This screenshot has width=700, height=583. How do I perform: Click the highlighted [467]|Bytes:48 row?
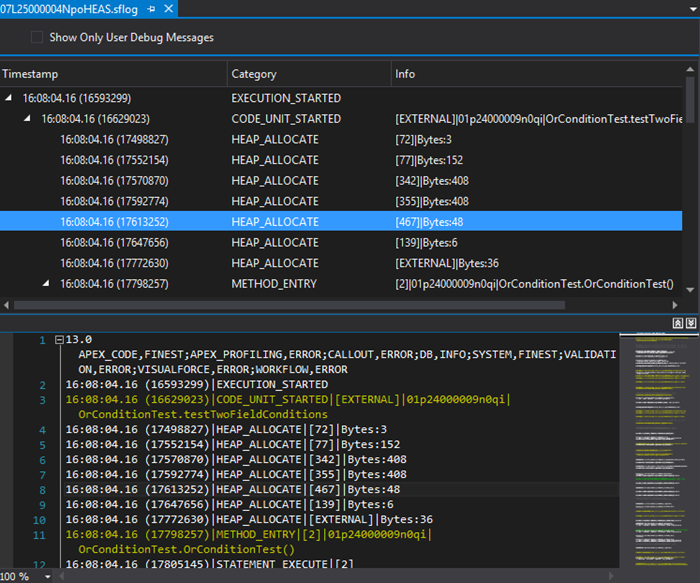click(341, 221)
